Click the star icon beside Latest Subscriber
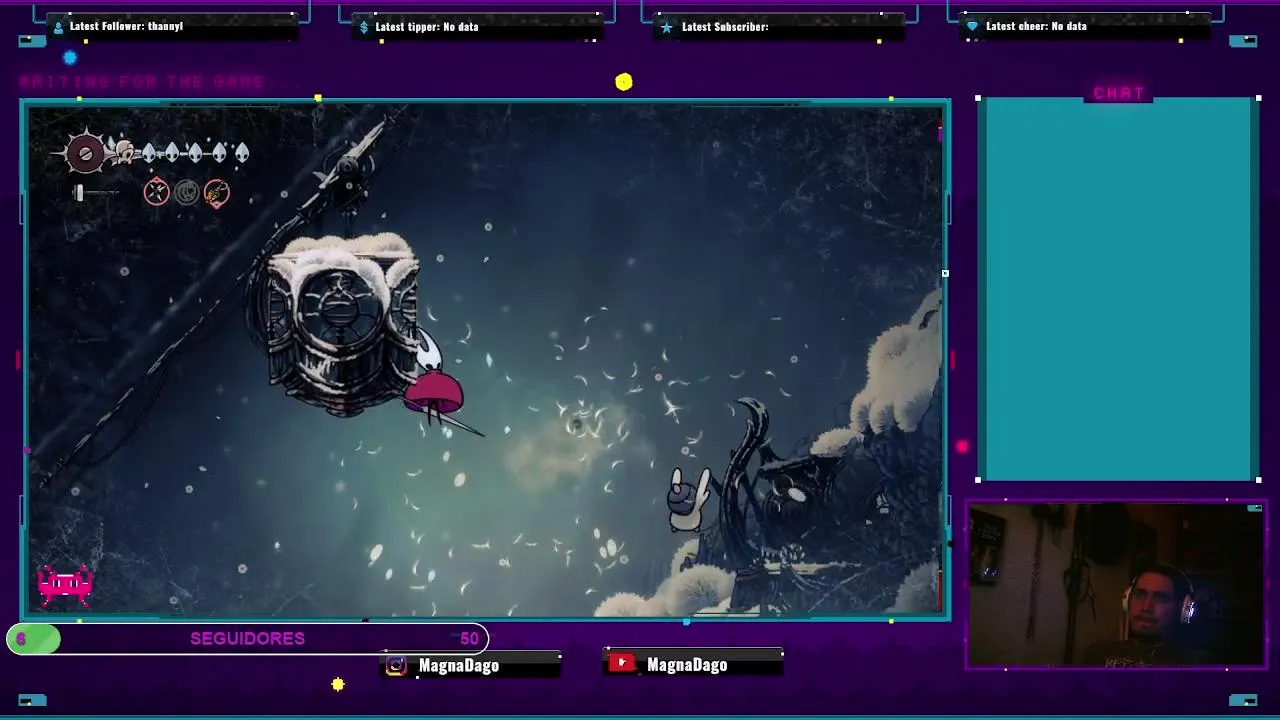1280x720 pixels. click(x=667, y=27)
